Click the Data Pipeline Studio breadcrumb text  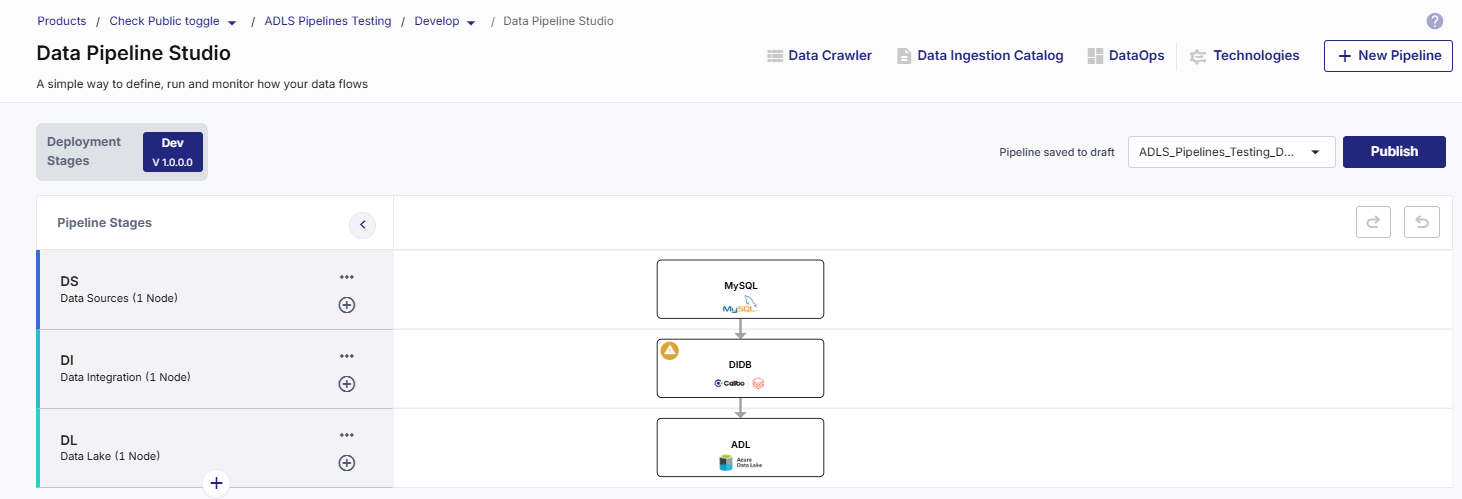(x=559, y=21)
